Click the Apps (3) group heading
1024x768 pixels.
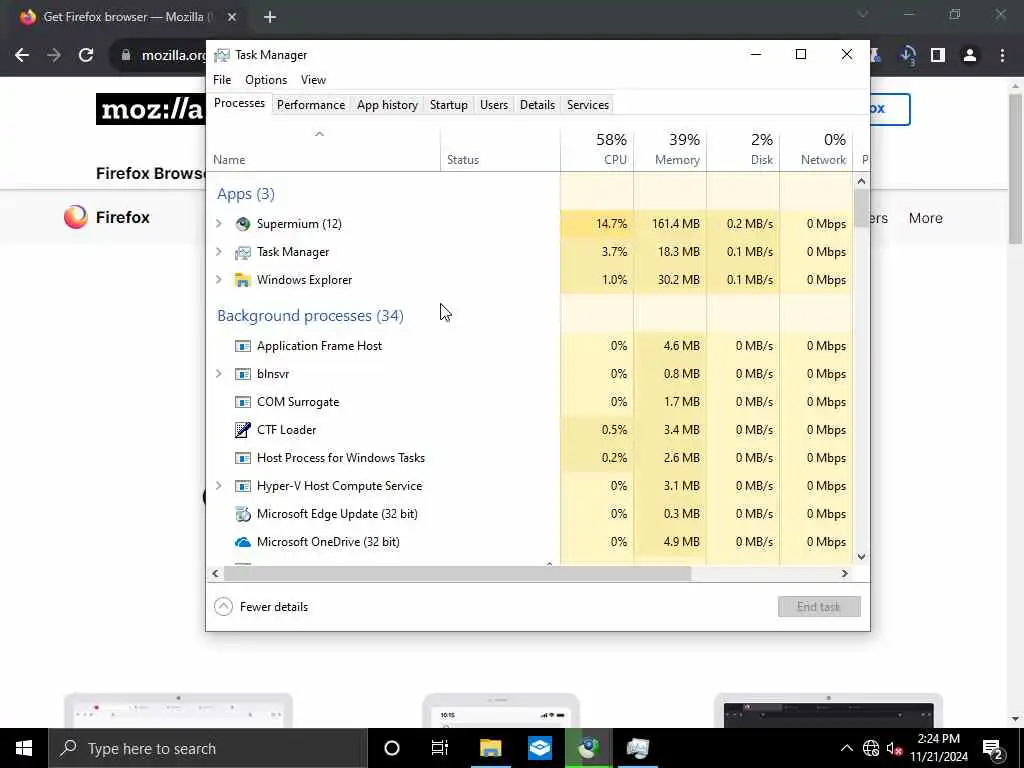pos(246,194)
